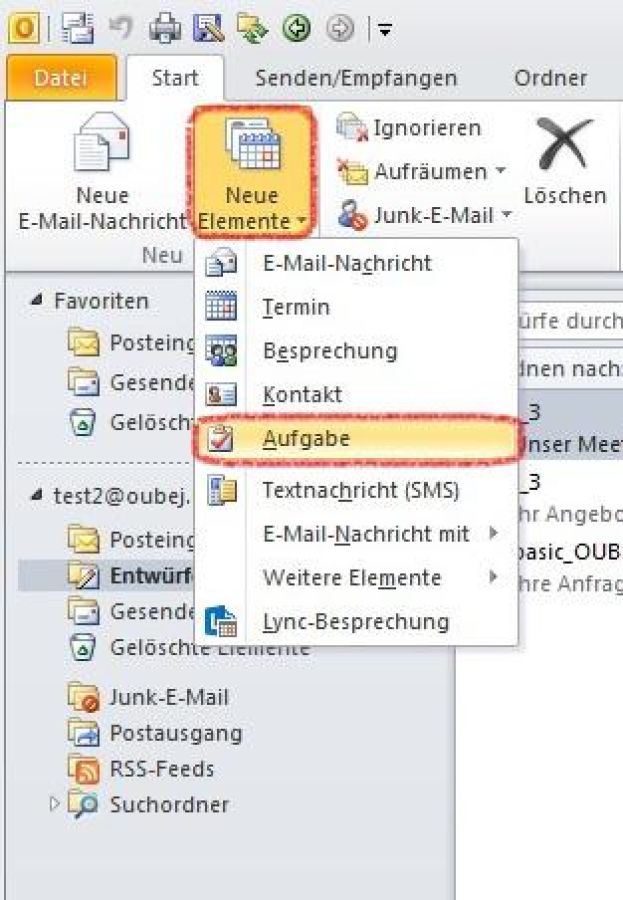
Task: Click the undo arrow in quick access toolbar
Action: click(121, 28)
